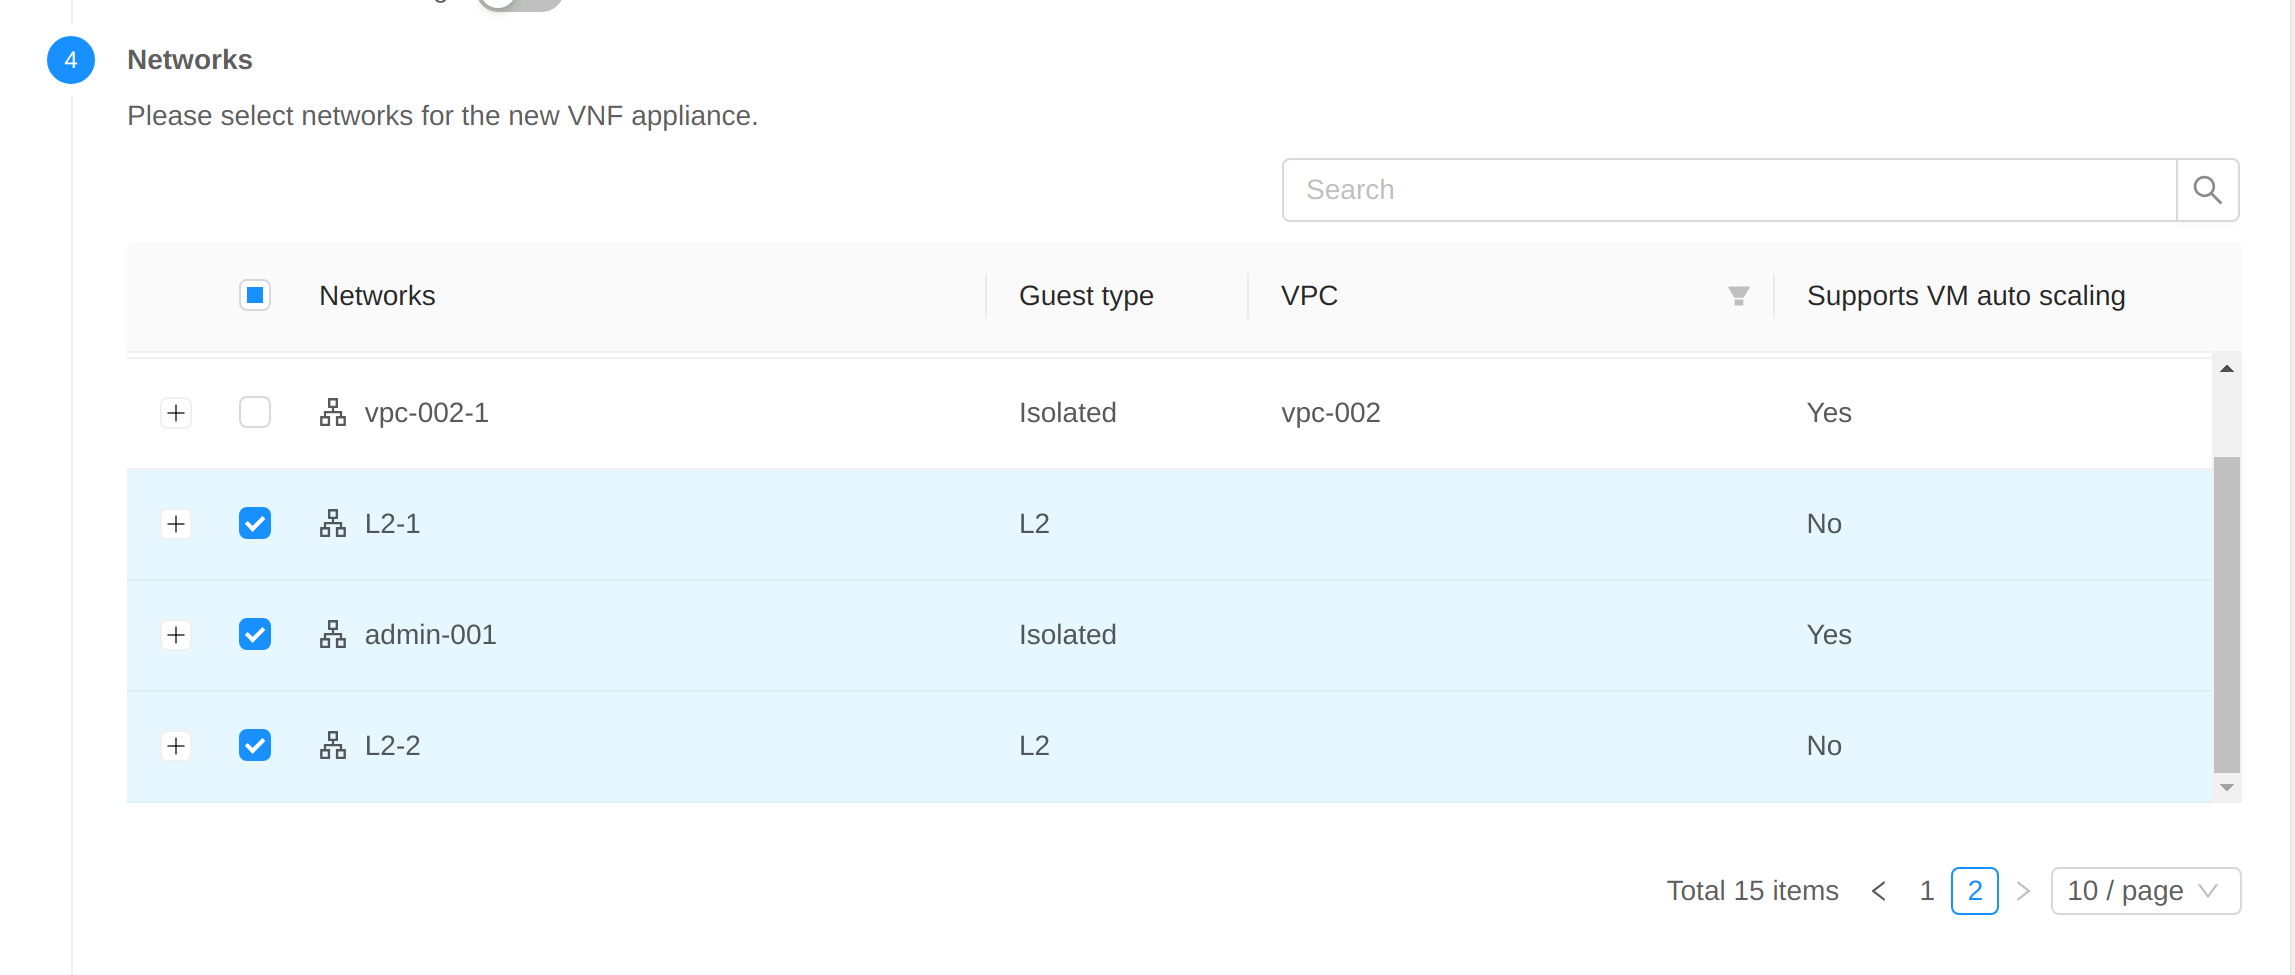Uncheck the L2-1 network

click(x=255, y=523)
